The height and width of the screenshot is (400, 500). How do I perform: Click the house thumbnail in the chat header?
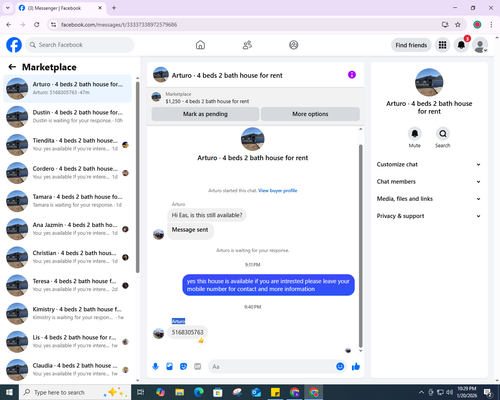[x=161, y=75]
